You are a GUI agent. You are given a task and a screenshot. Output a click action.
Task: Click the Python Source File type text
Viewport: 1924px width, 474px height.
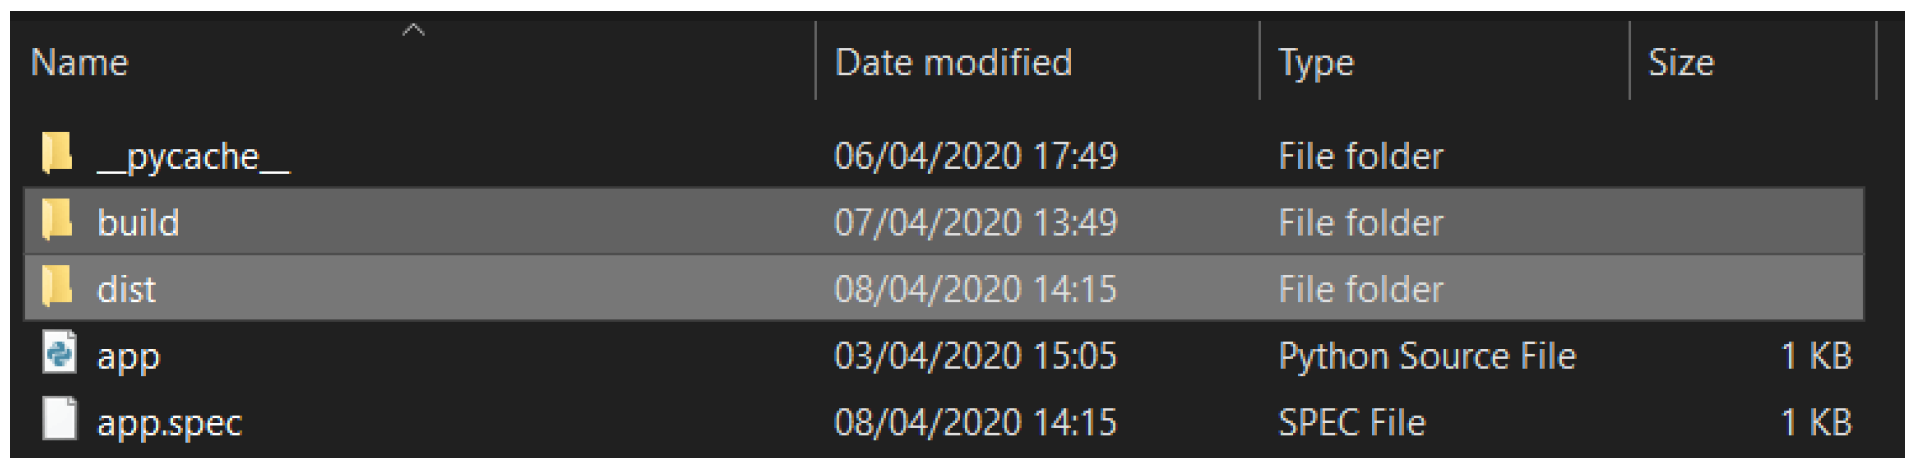[x=1427, y=357]
